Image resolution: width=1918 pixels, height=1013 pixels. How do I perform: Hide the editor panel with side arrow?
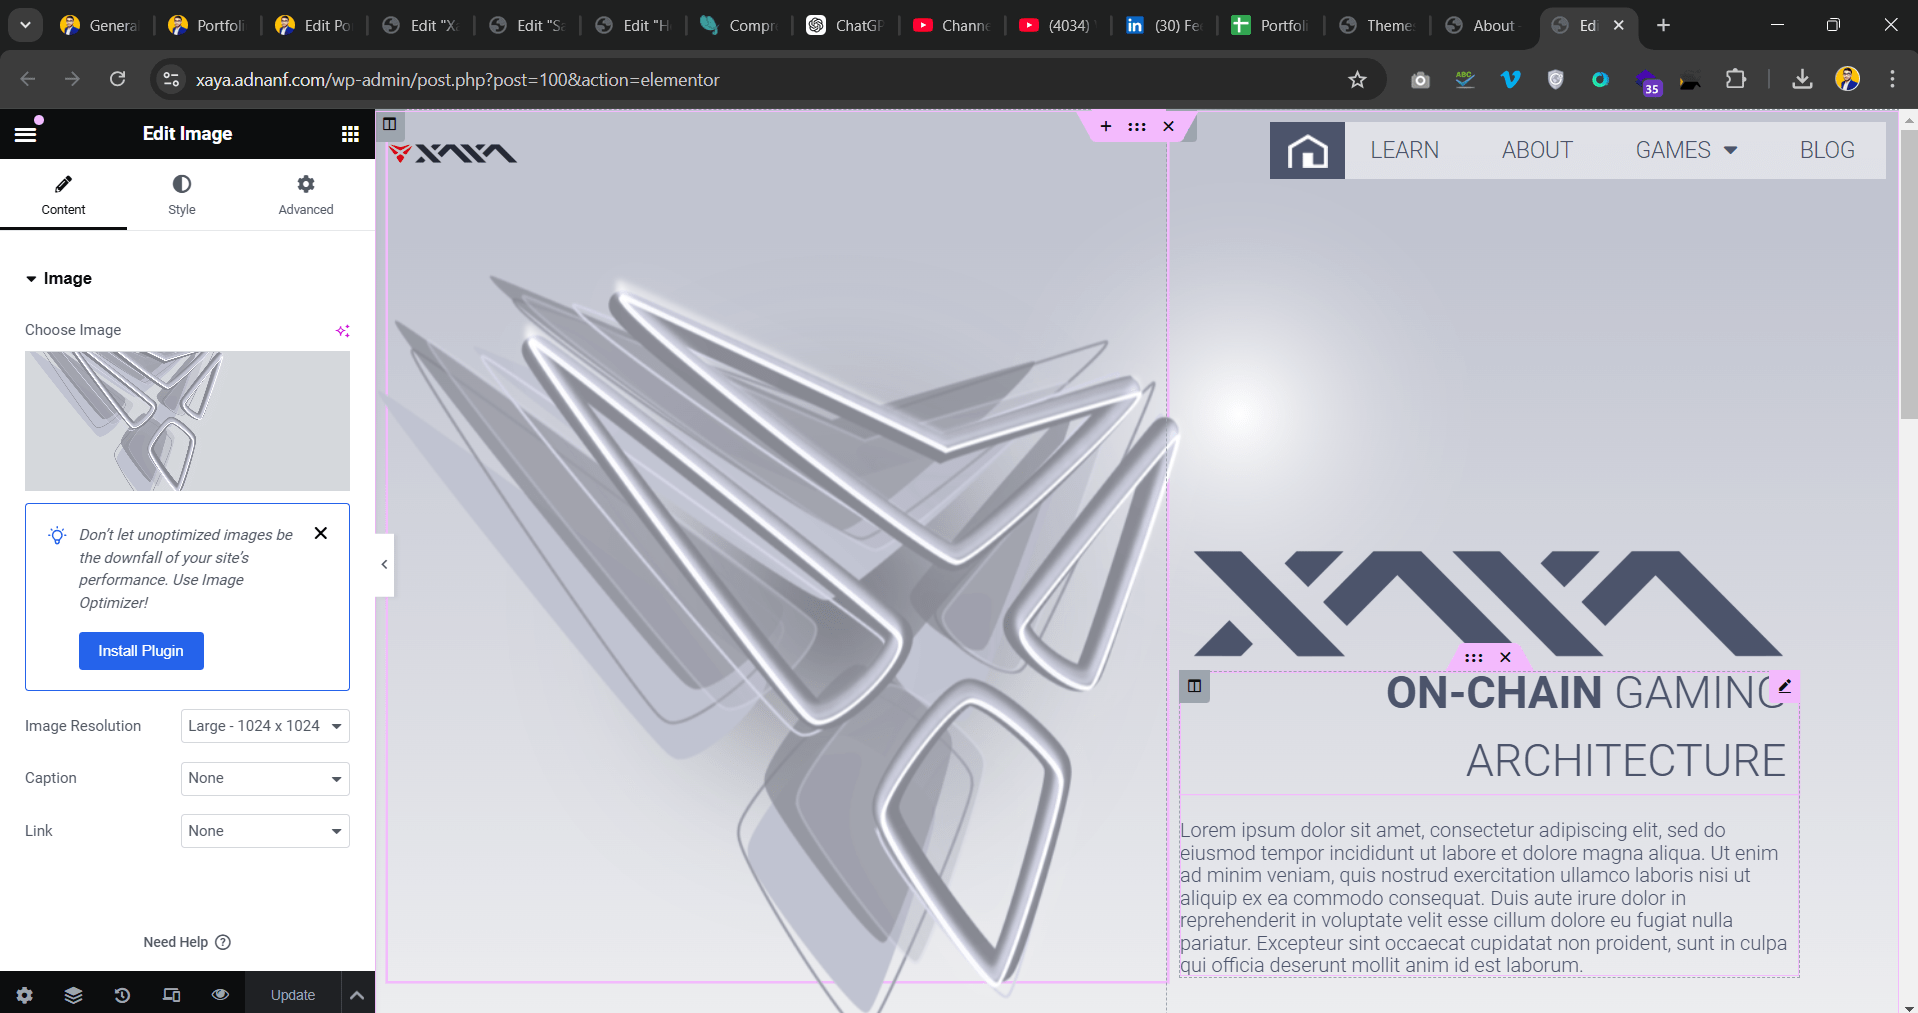pyautogui.click(x=384, y=565)
